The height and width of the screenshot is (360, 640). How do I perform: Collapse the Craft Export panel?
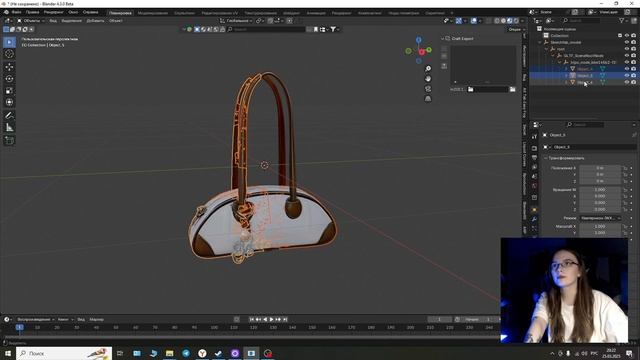pos(443,39)
